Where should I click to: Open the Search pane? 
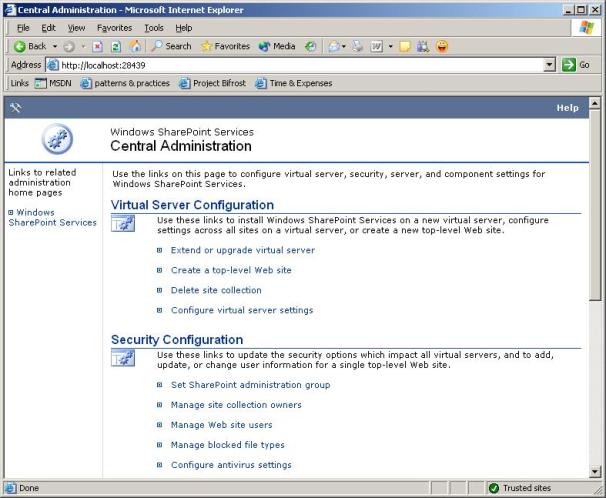172,46
